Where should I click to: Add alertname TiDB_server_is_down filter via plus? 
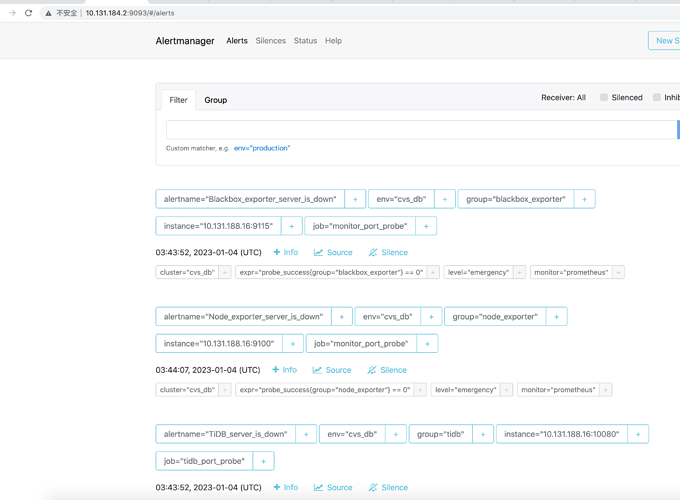click(x=306, y=434)
